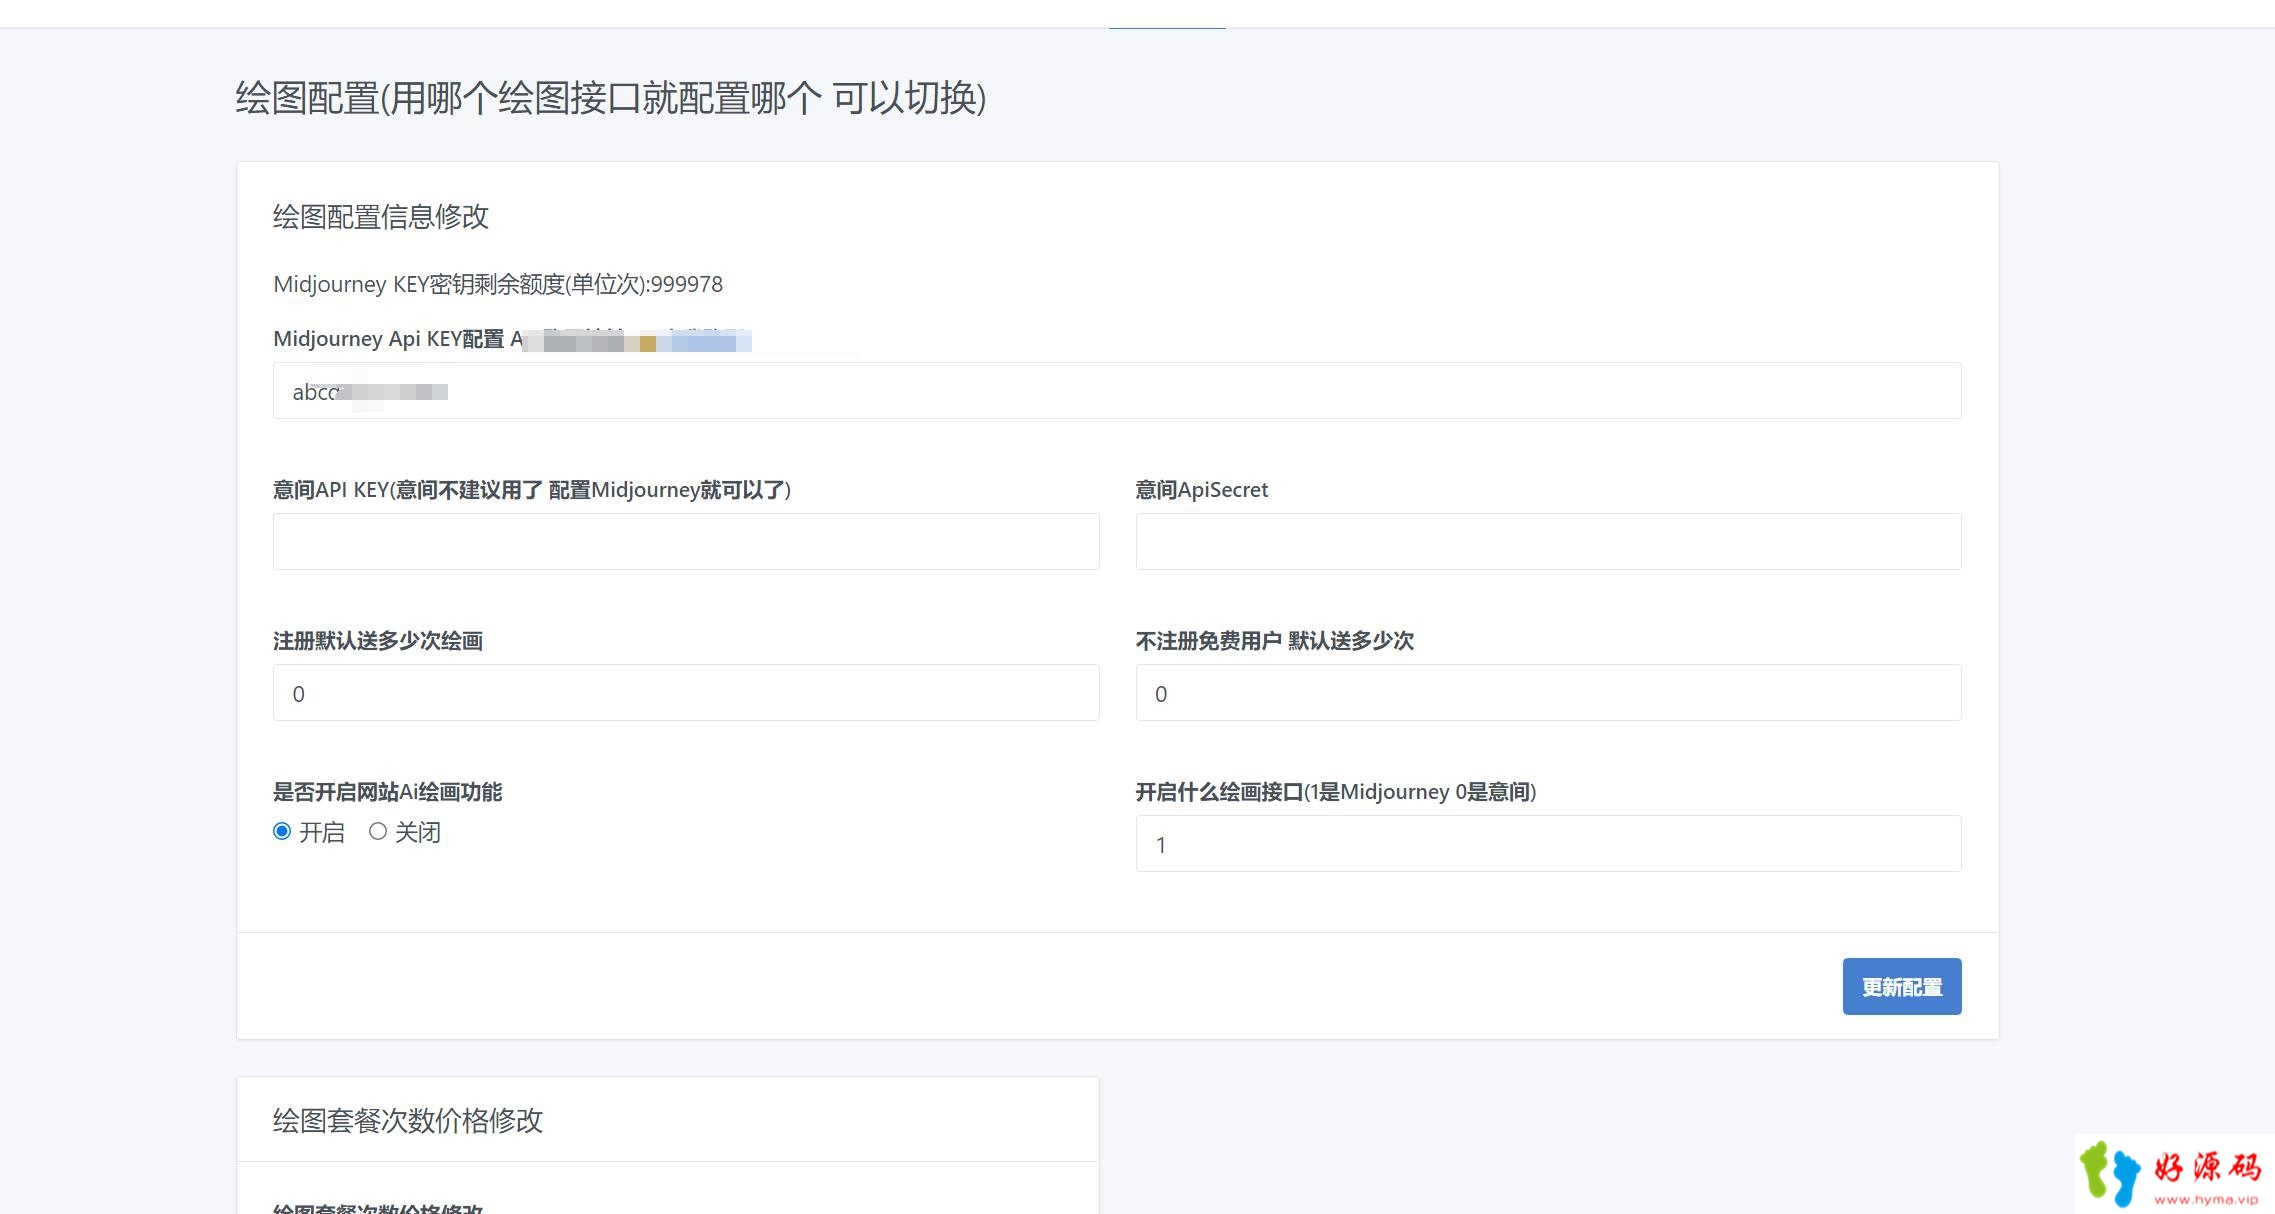
Task: Select the 开启 radio button
Action: coord(282,832)
